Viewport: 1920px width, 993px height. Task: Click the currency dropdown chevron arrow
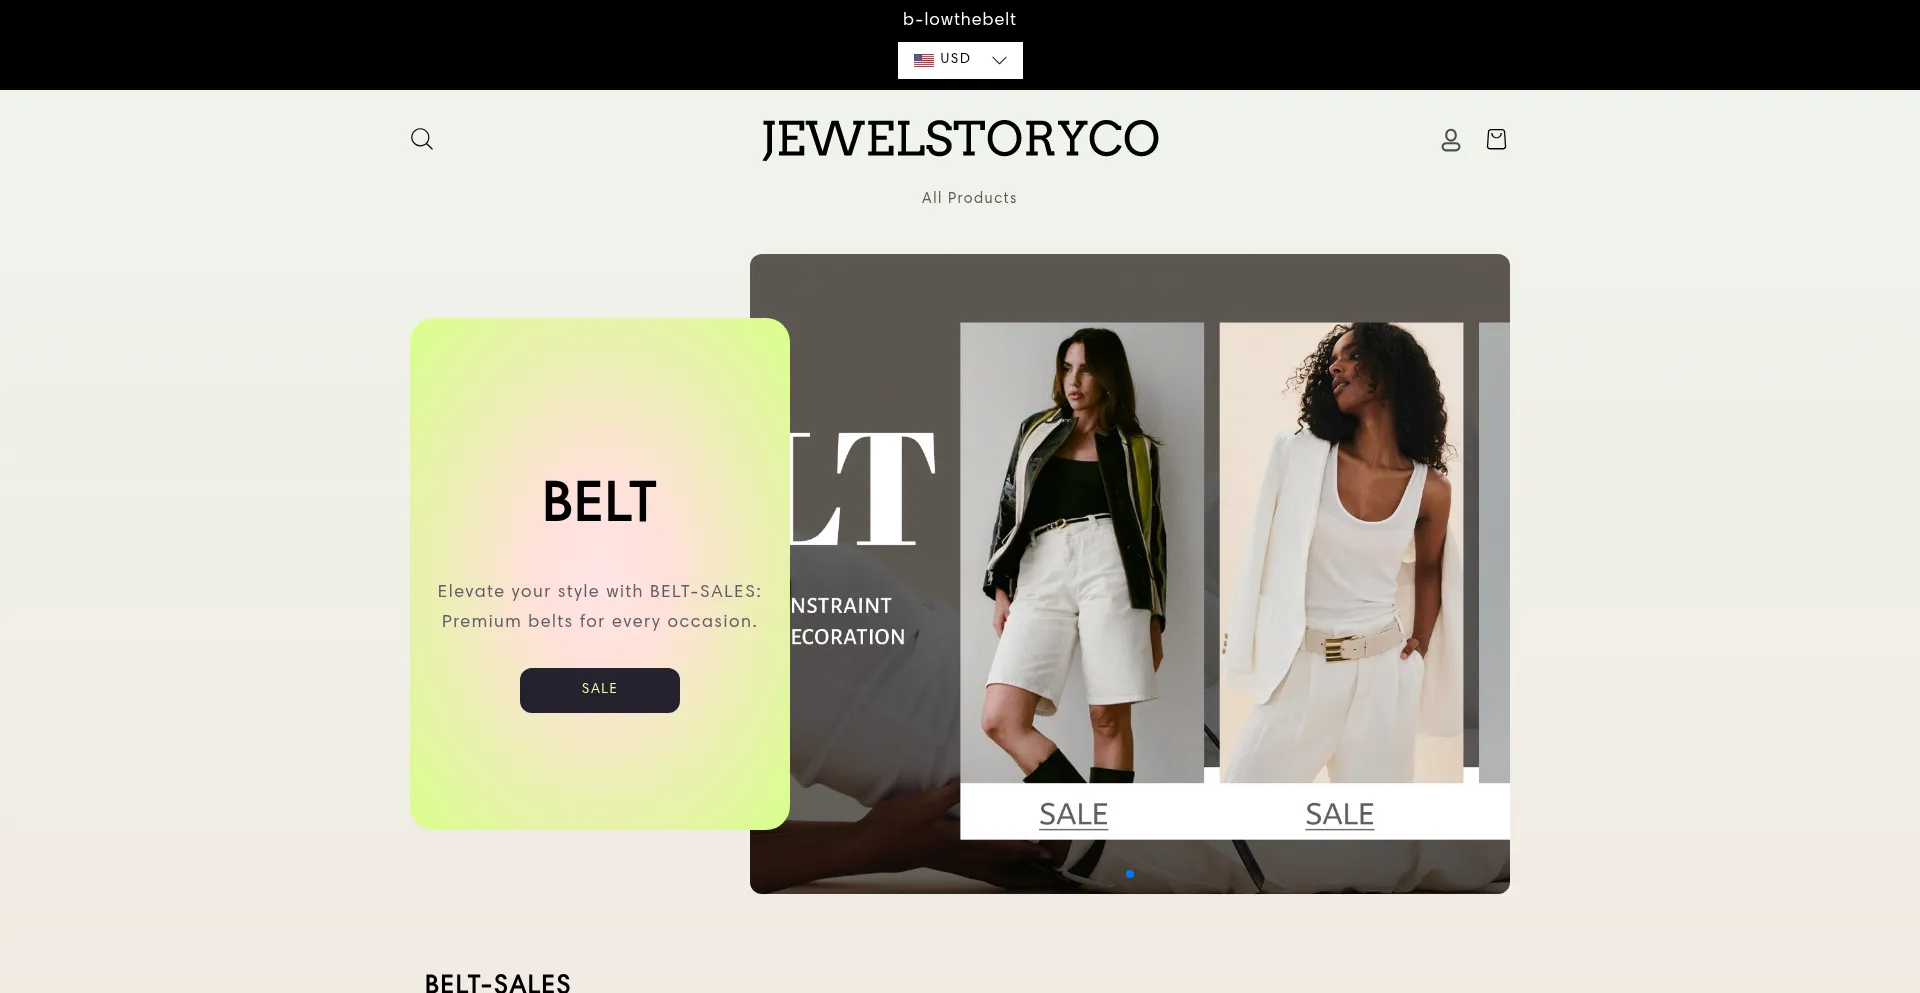click(999, 60)
